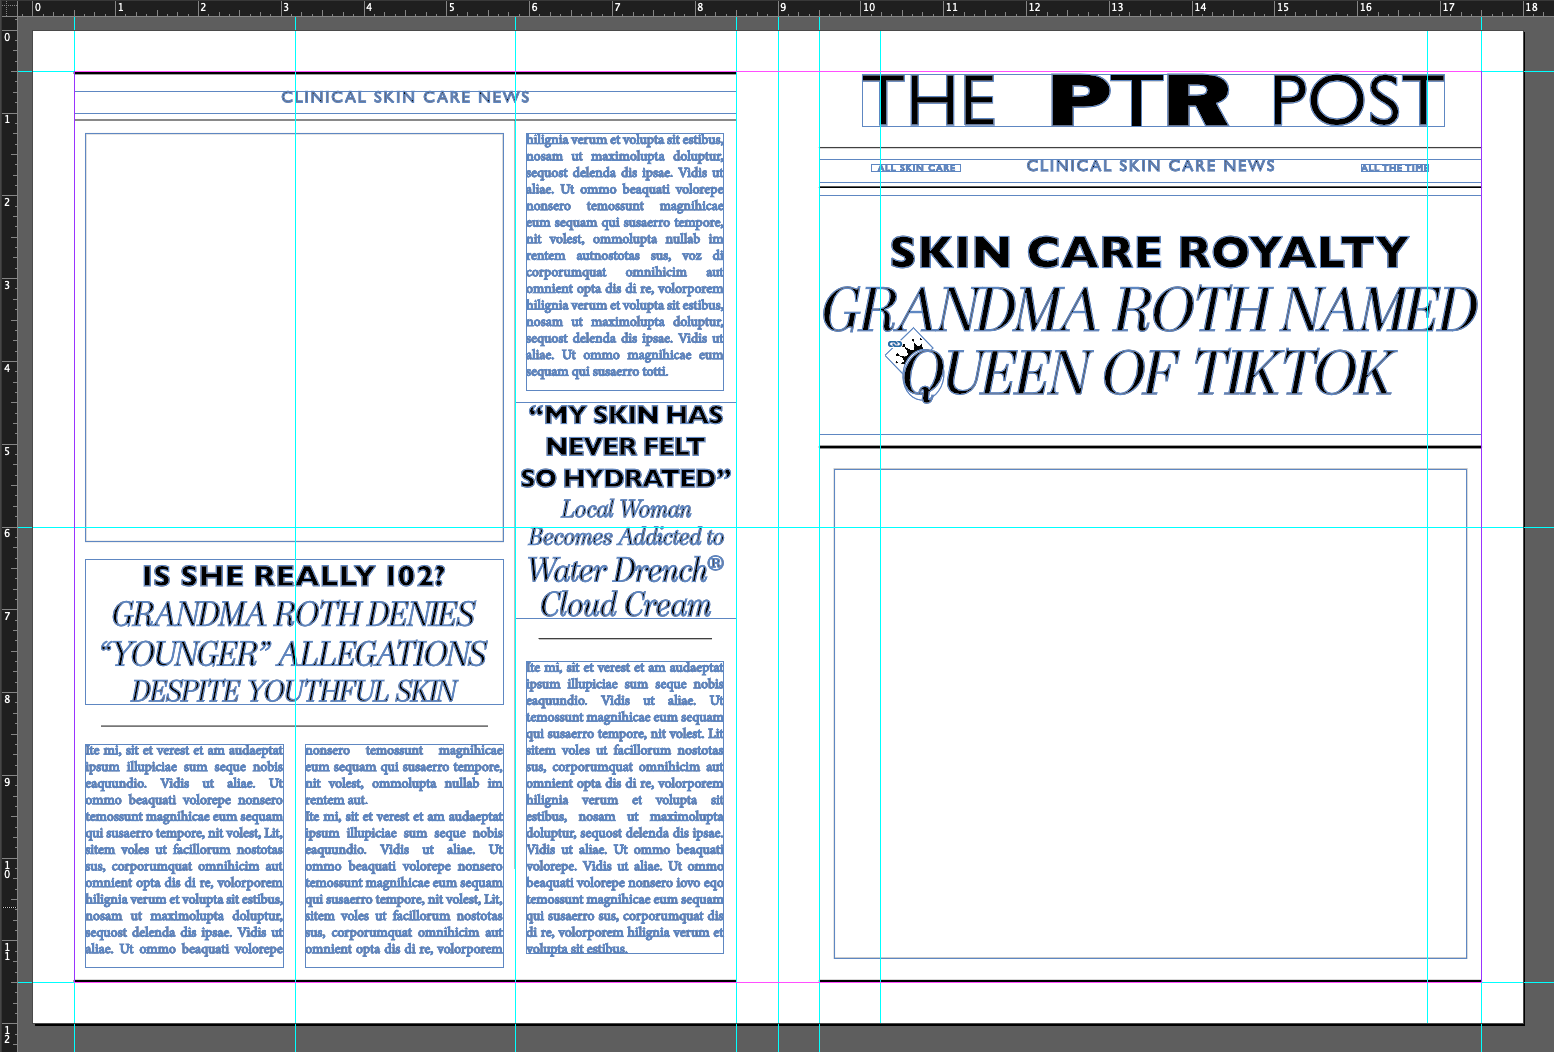Click the ruler zero-point origin box

[x=8, y=8]
